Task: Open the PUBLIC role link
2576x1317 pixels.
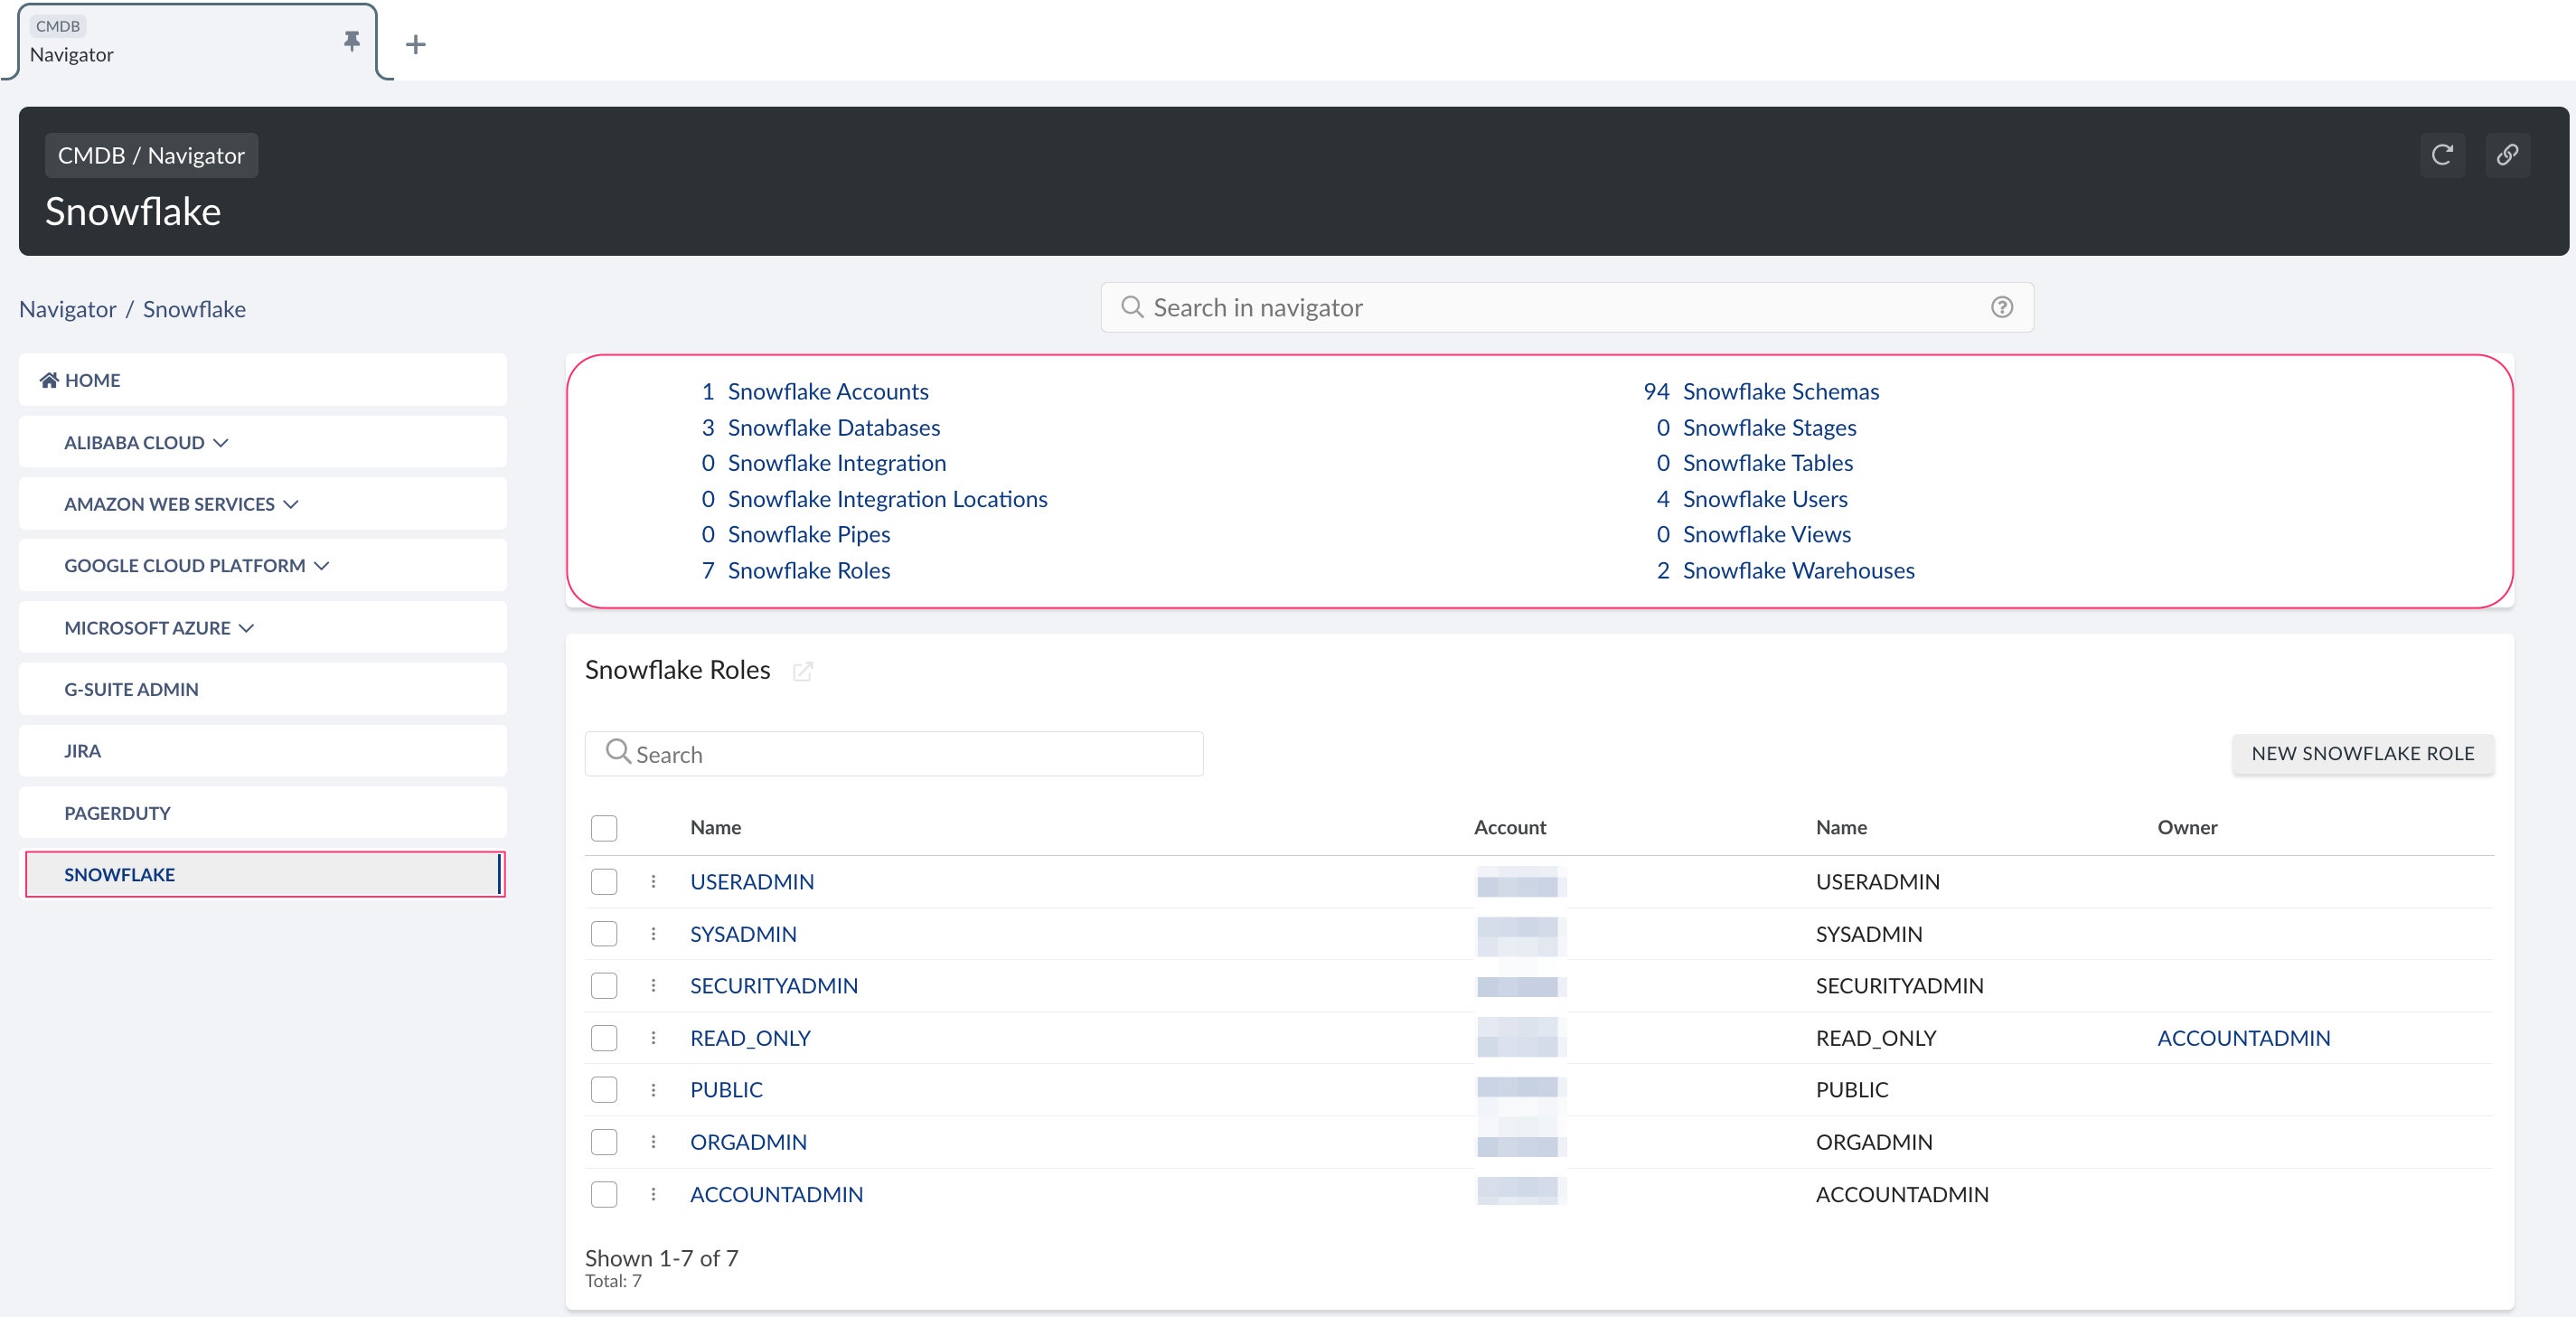Action: (726, 1090)
